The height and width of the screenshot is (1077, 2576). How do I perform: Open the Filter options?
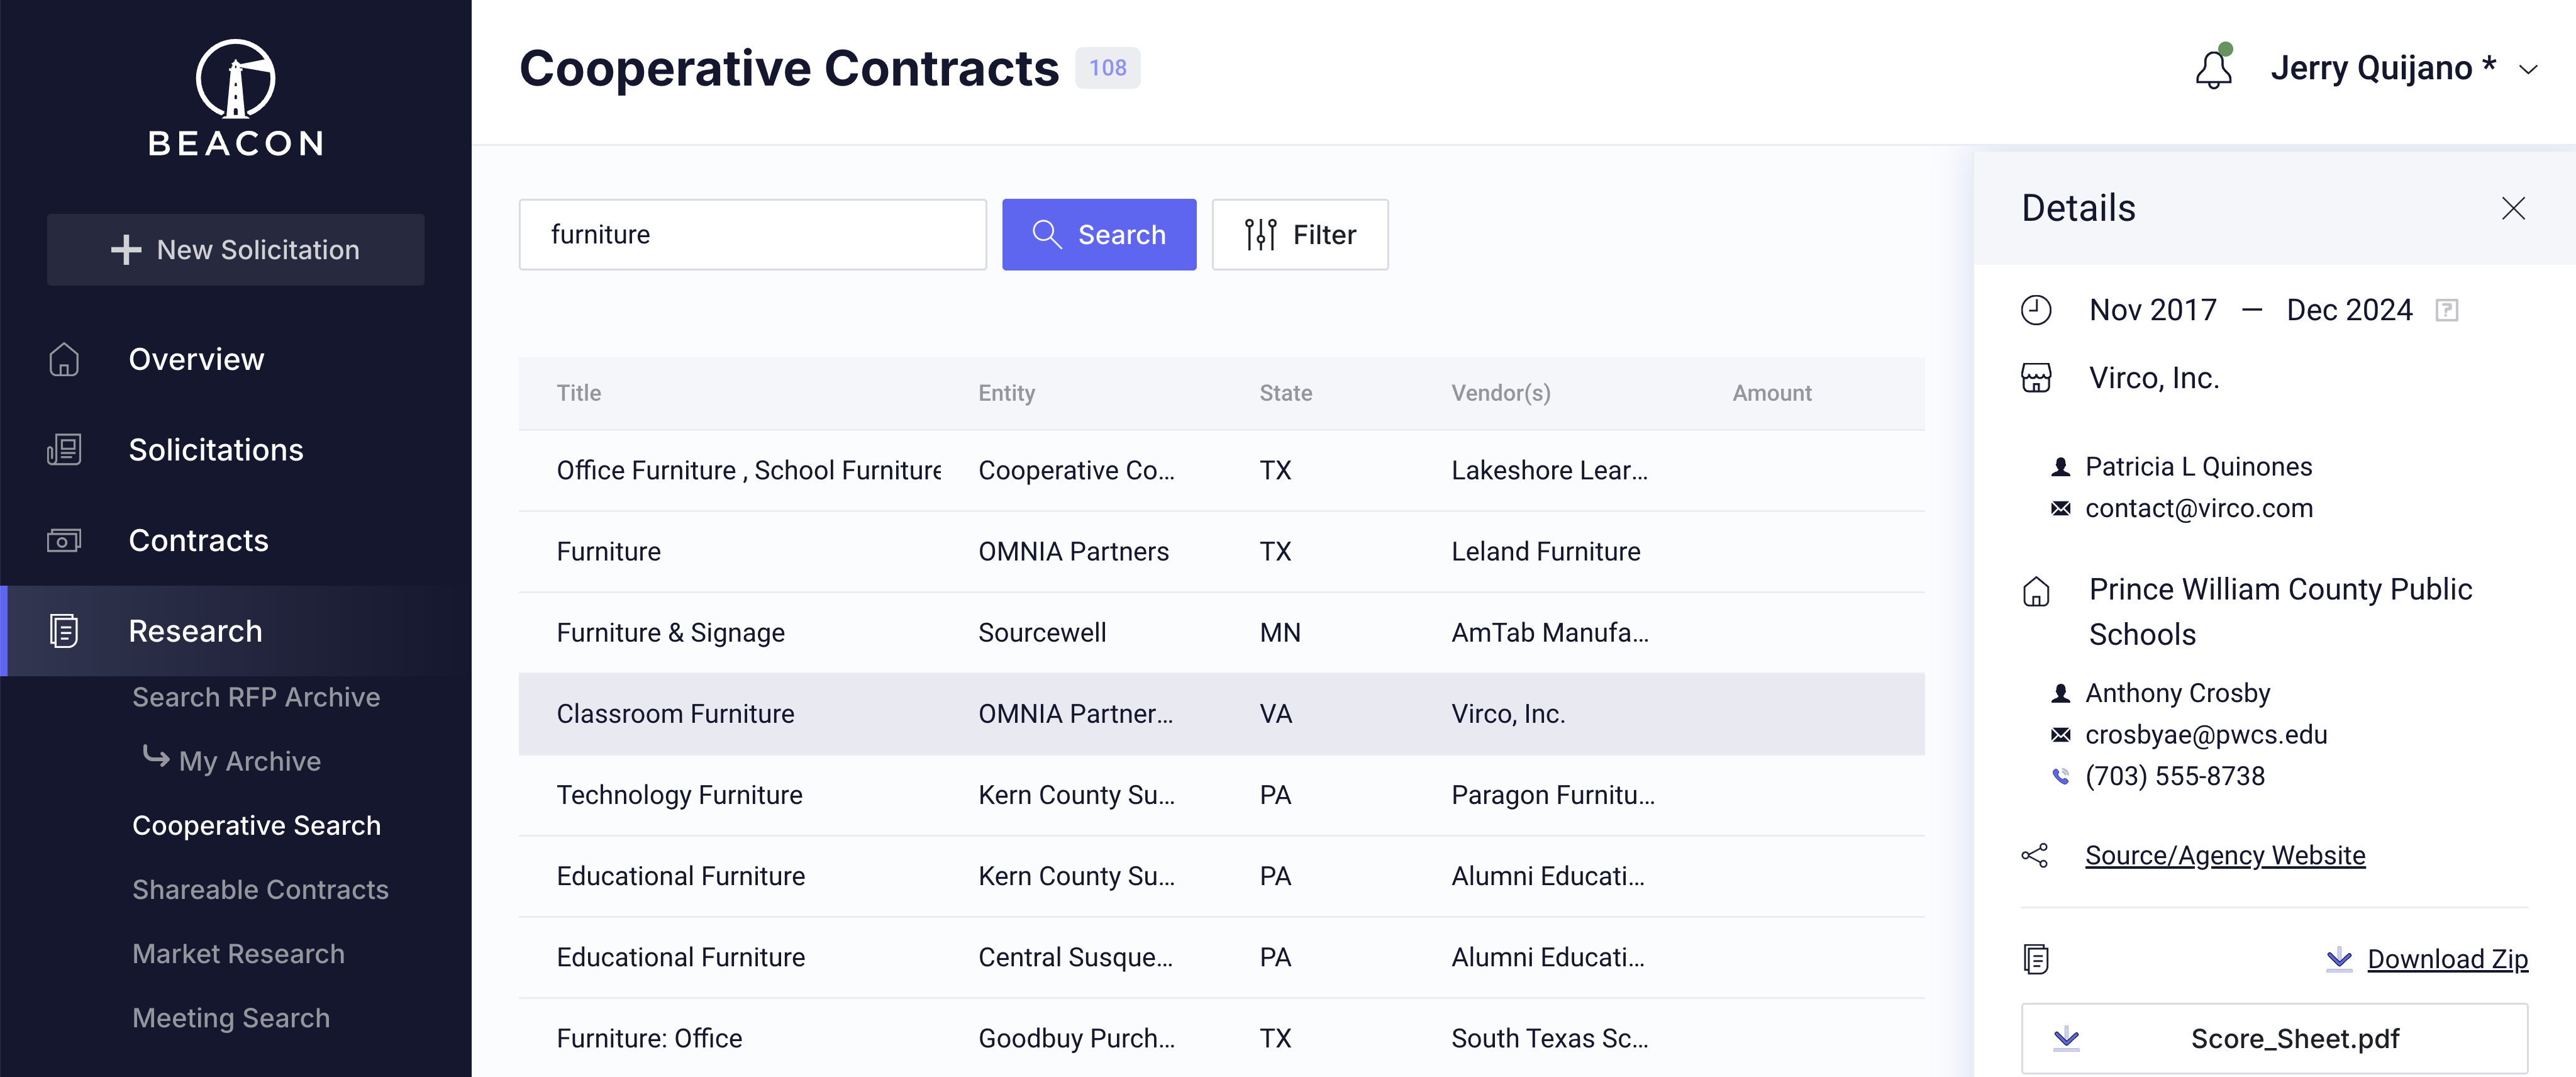(x=1299, y=234)
